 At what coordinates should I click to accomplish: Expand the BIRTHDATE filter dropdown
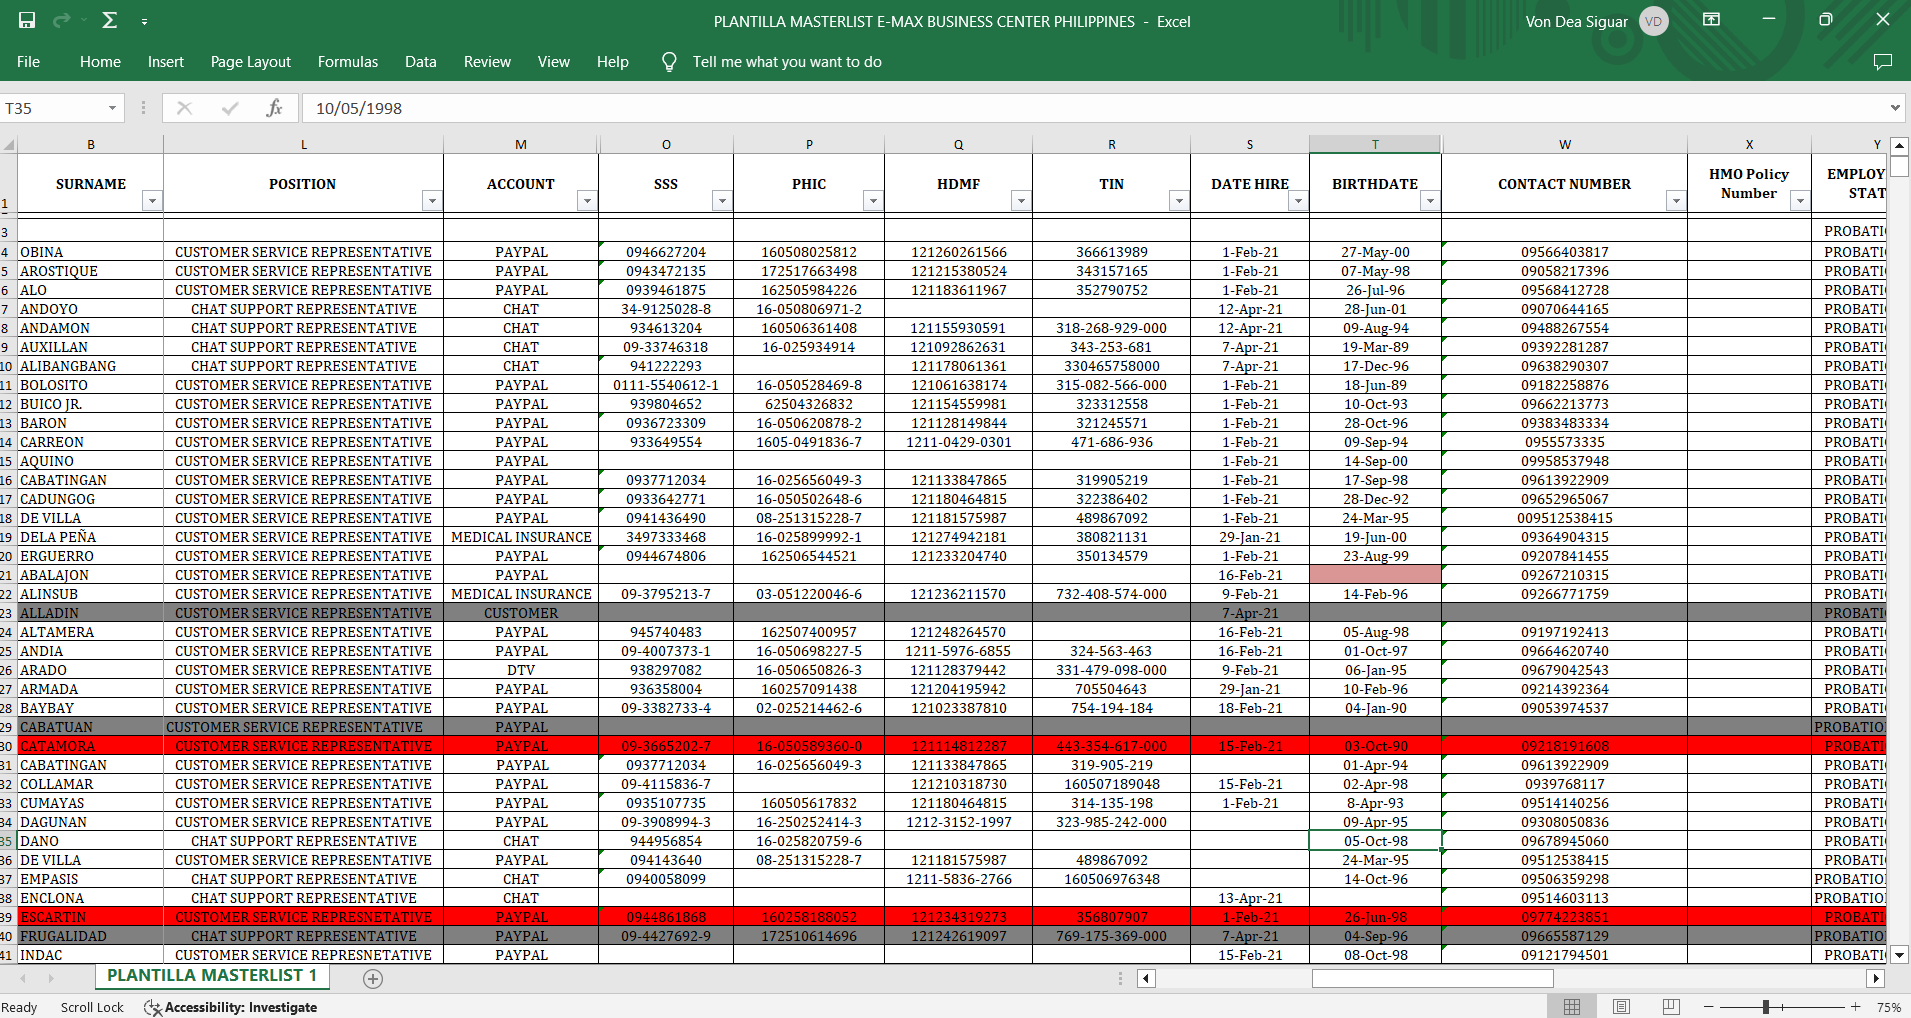(x=1429, y=201)
